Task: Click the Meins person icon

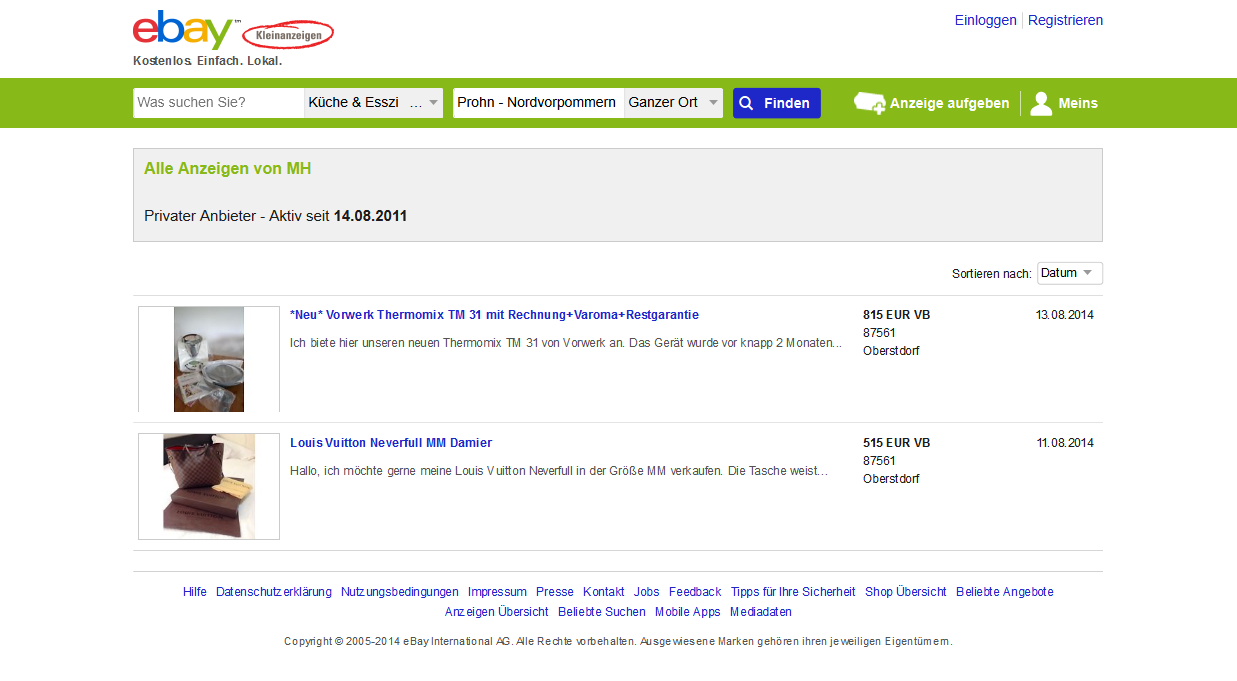Action: pyautogui.click(x=1041, y=103)
